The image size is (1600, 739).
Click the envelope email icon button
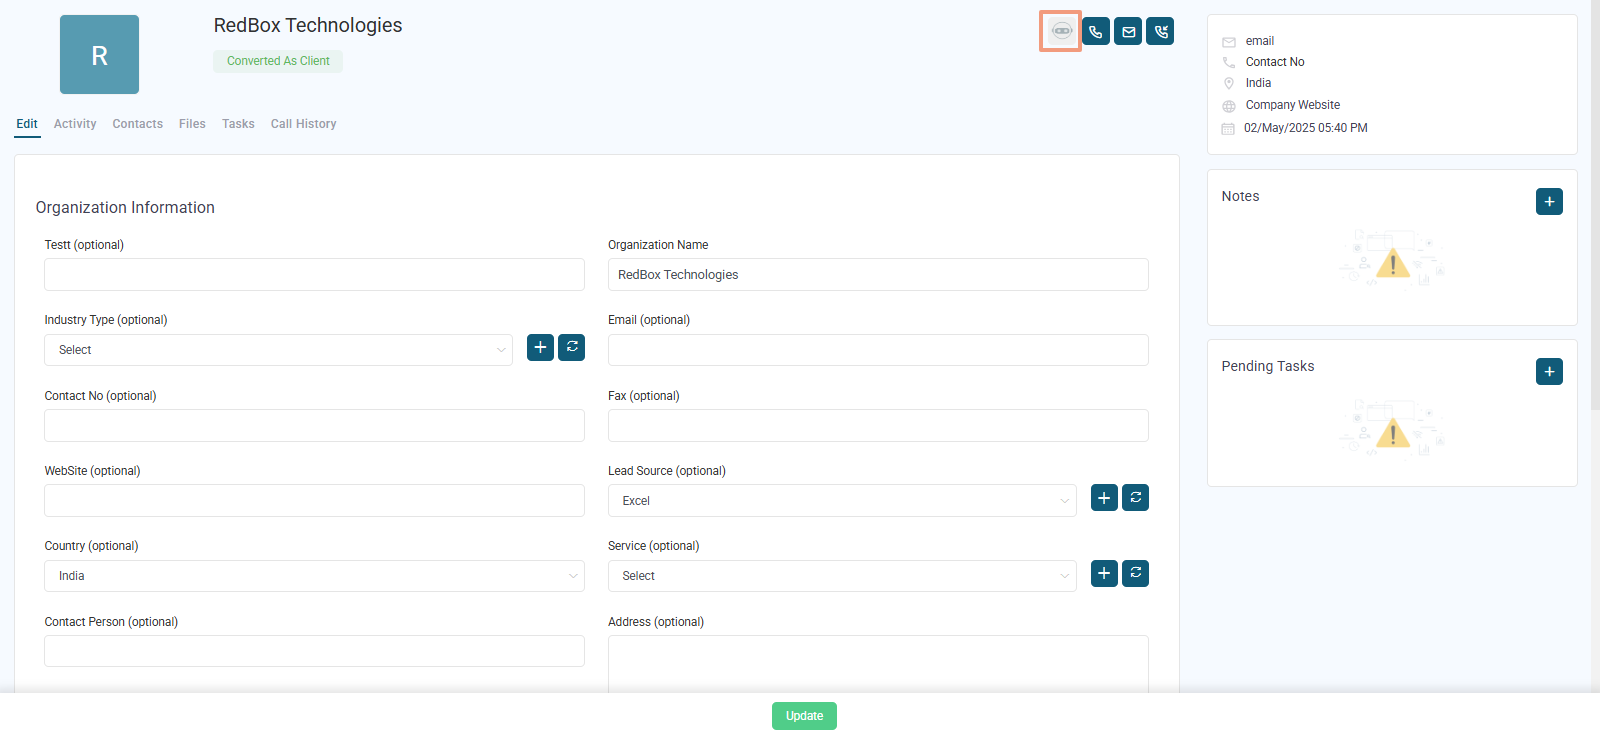pos(1128,32)
